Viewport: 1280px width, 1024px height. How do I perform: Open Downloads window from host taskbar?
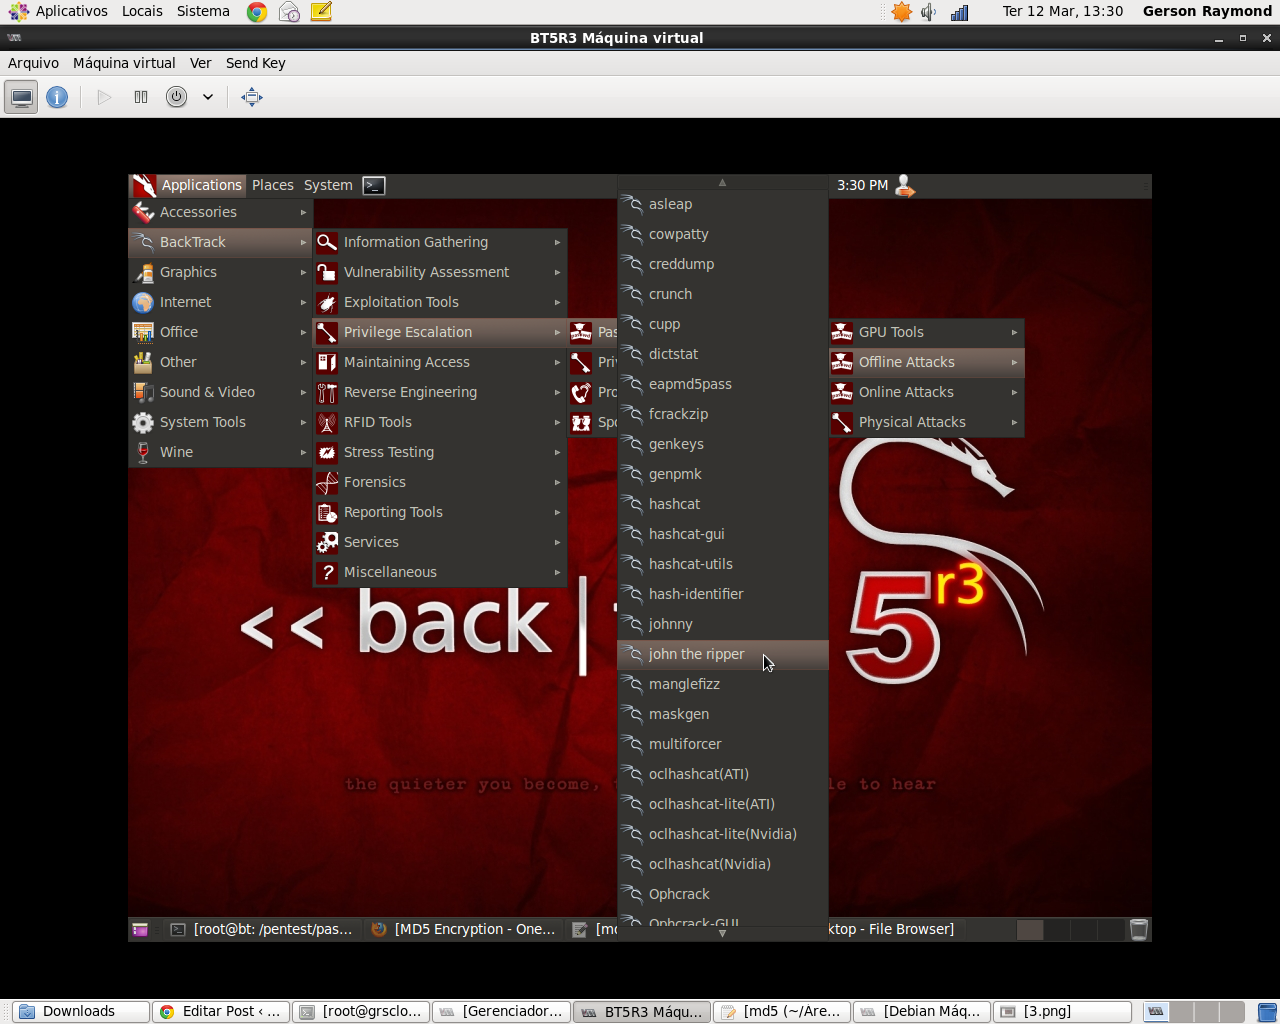[81, 1011]
